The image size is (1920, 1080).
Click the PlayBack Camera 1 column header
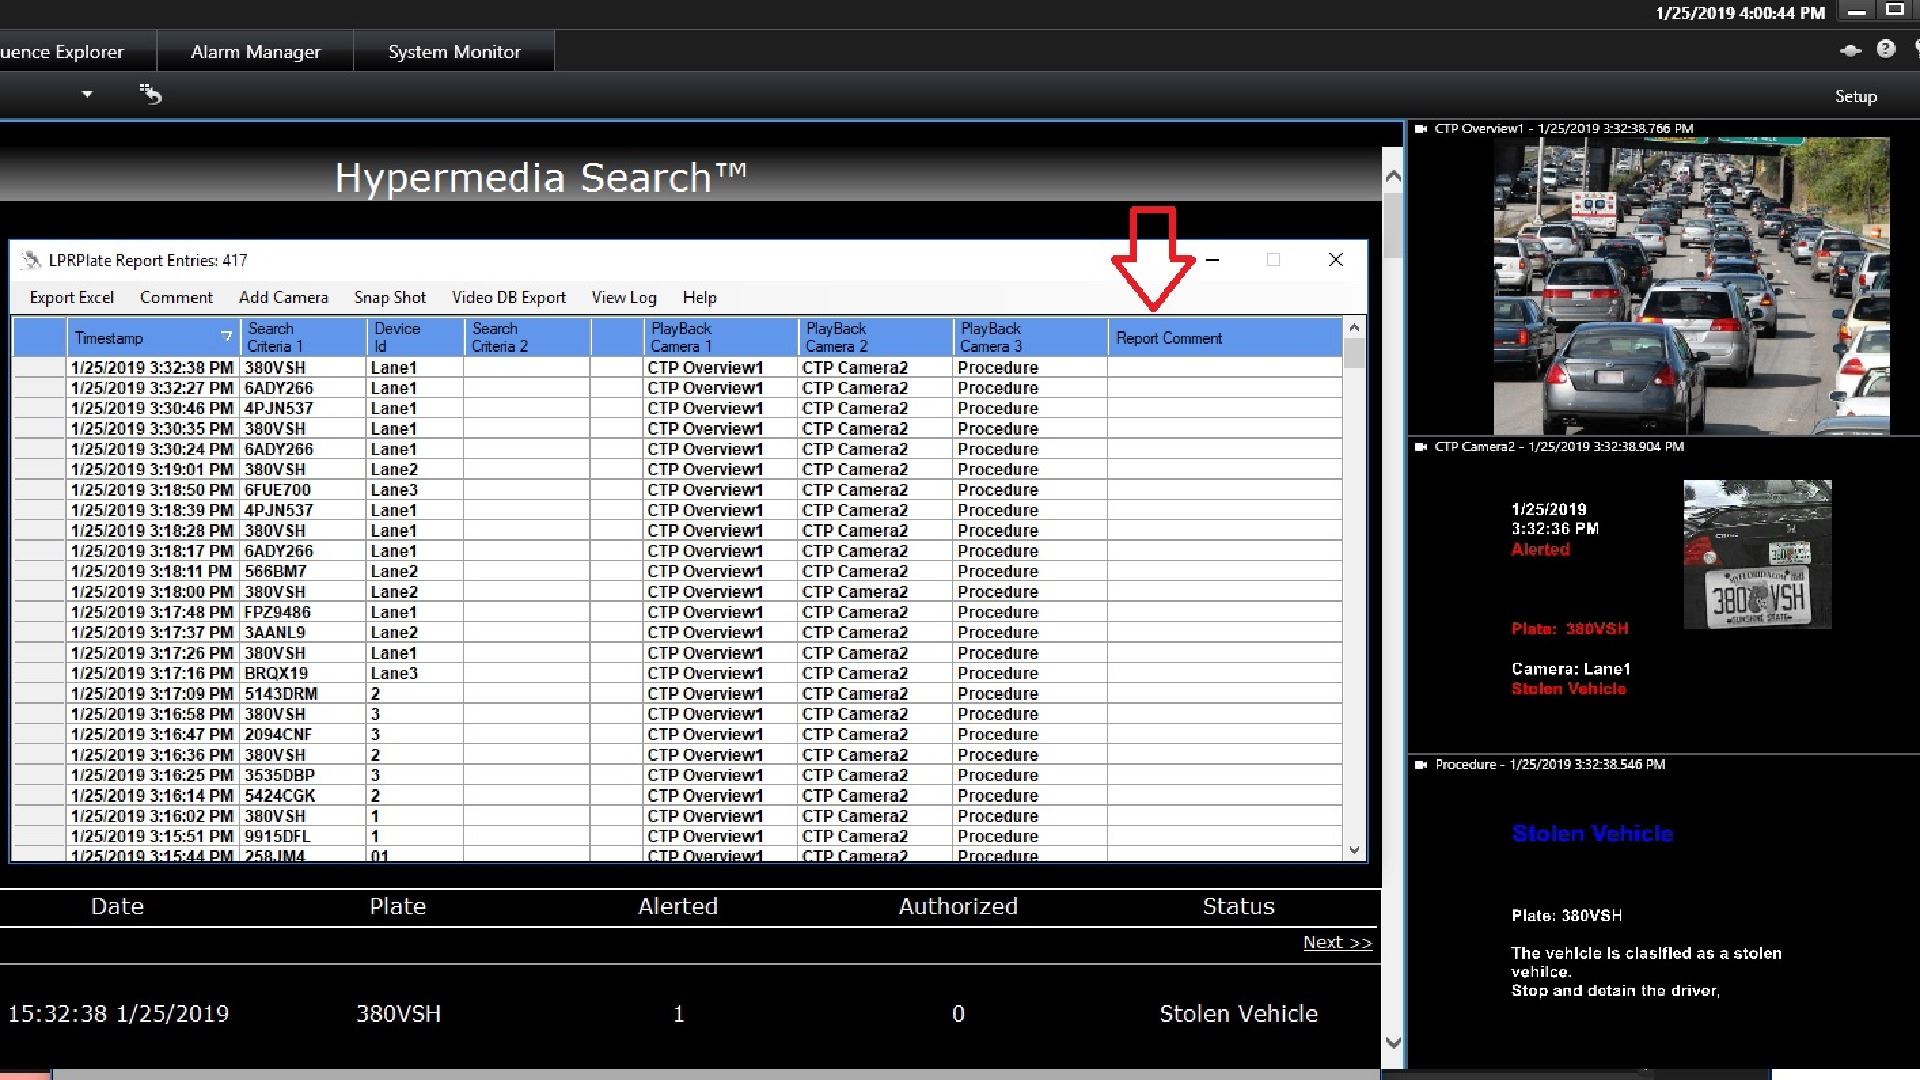pos(721,337)
